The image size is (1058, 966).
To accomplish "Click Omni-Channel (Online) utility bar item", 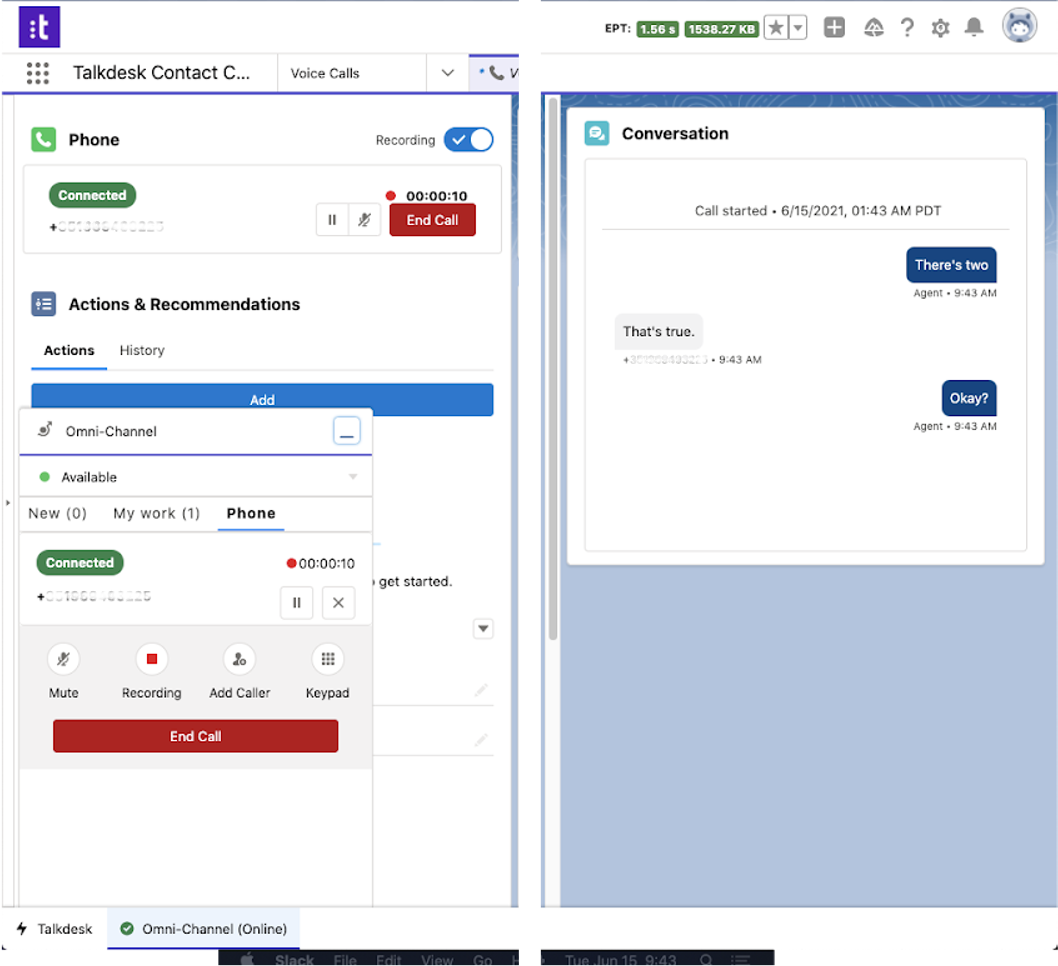I will (x=204, y=929).
